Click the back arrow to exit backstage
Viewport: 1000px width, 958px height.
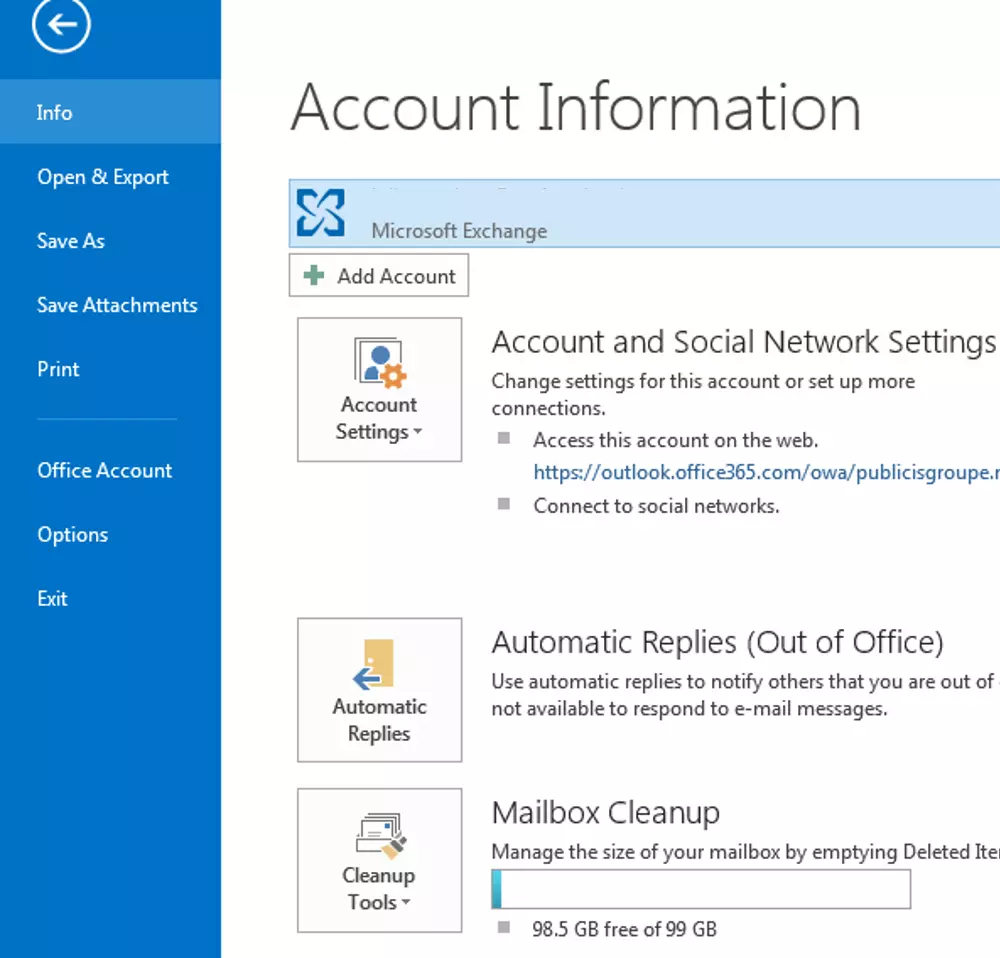pyautogui.click(x=61, y=27)
